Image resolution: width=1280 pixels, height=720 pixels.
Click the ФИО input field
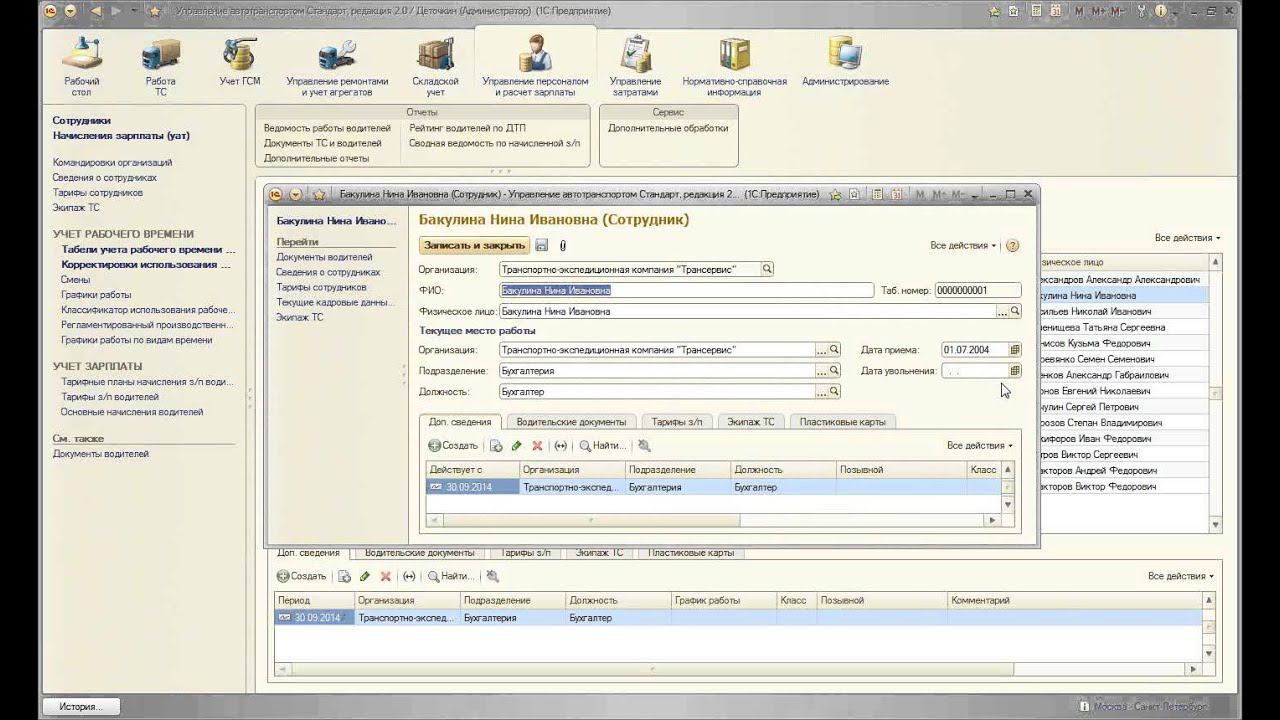click(x=686, y=290)
